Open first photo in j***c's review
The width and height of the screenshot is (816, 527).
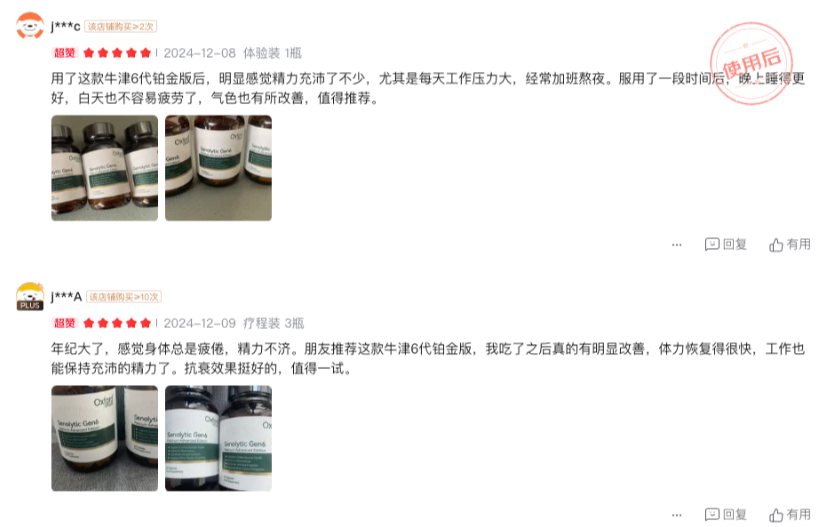105,168
